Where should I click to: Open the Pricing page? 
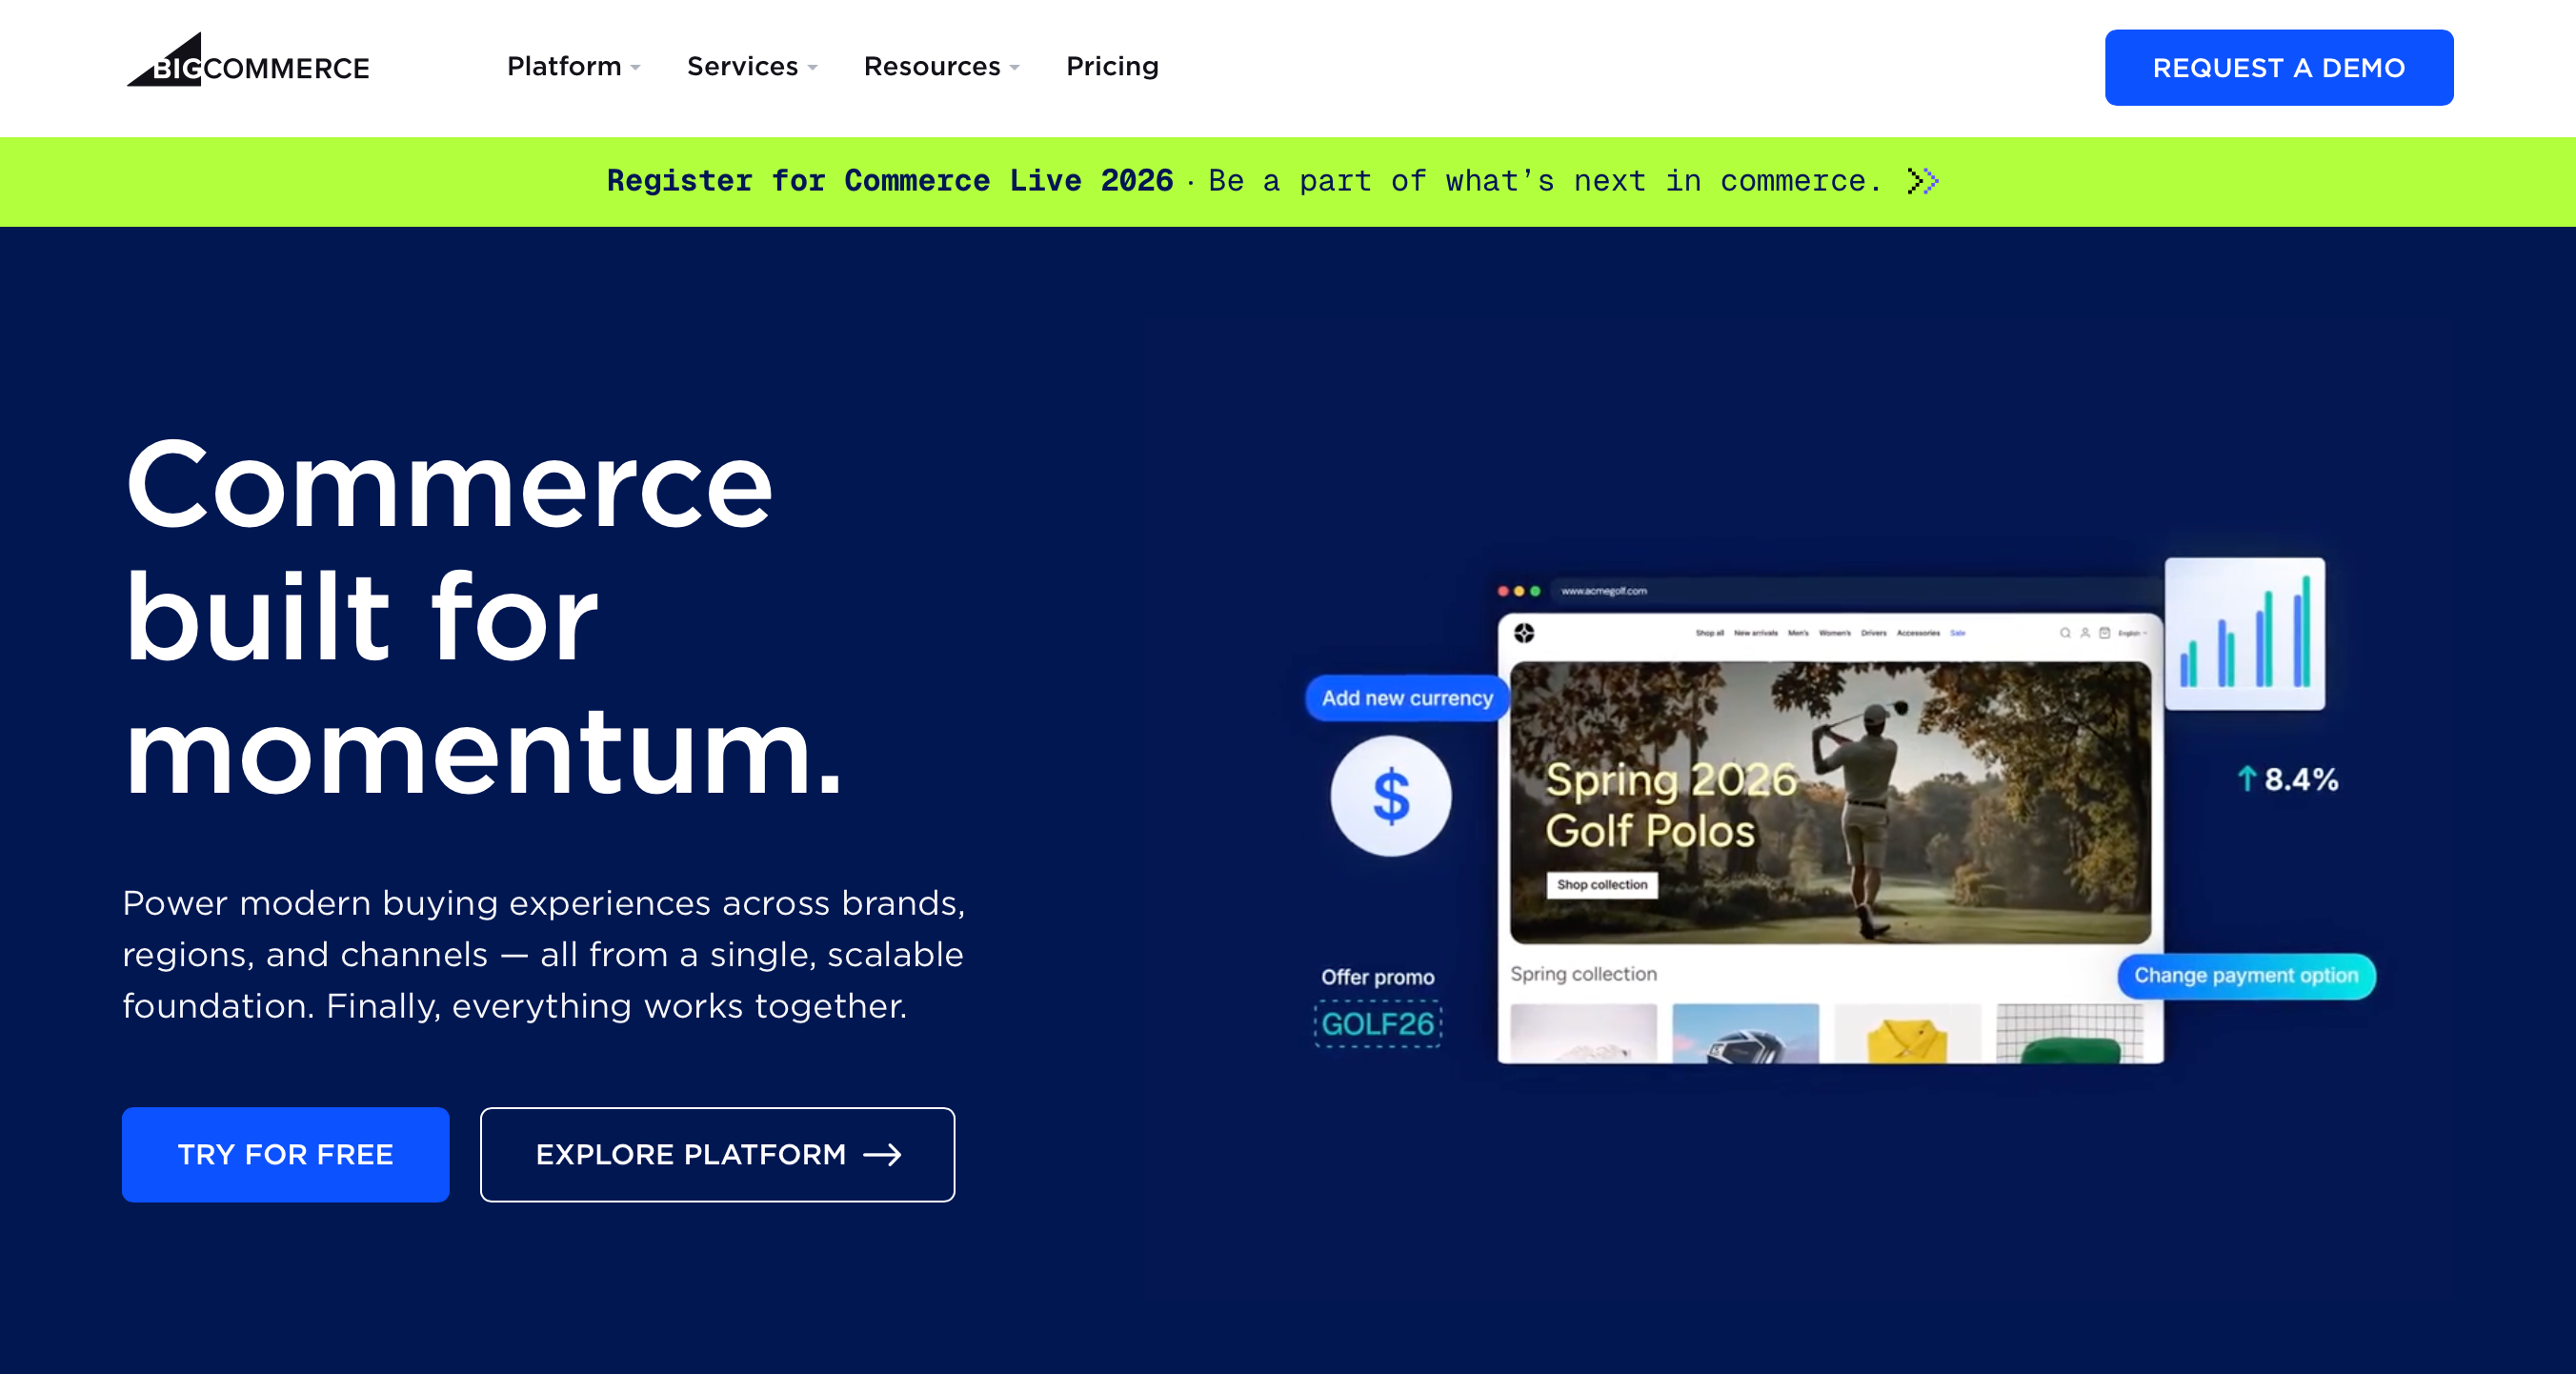[1112, 67]
